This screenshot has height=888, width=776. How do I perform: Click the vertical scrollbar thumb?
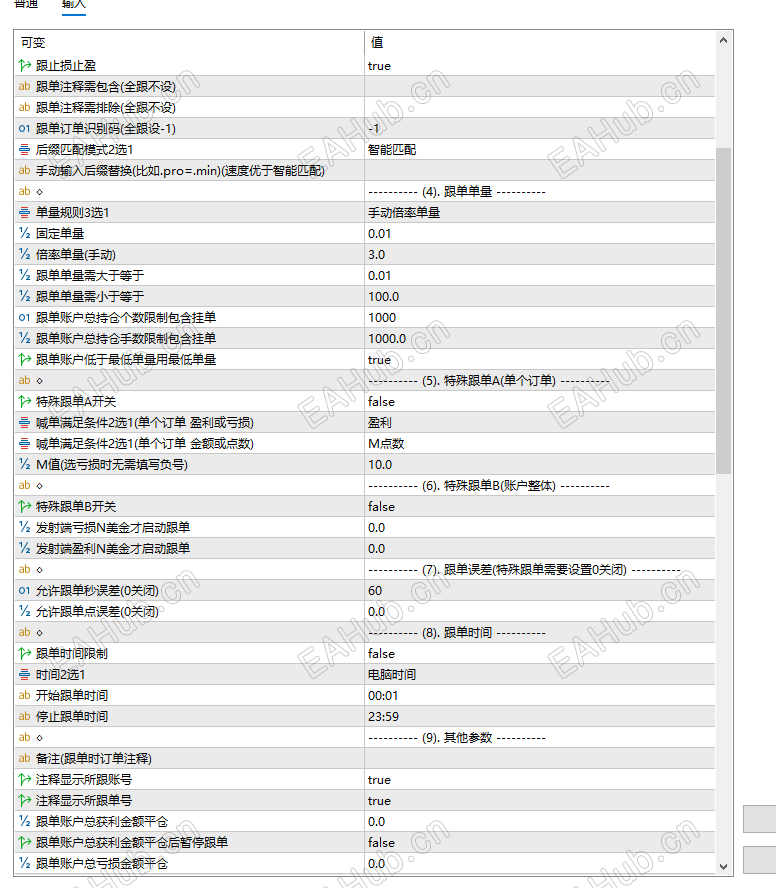pyautogui.click(x=723, y=310)
